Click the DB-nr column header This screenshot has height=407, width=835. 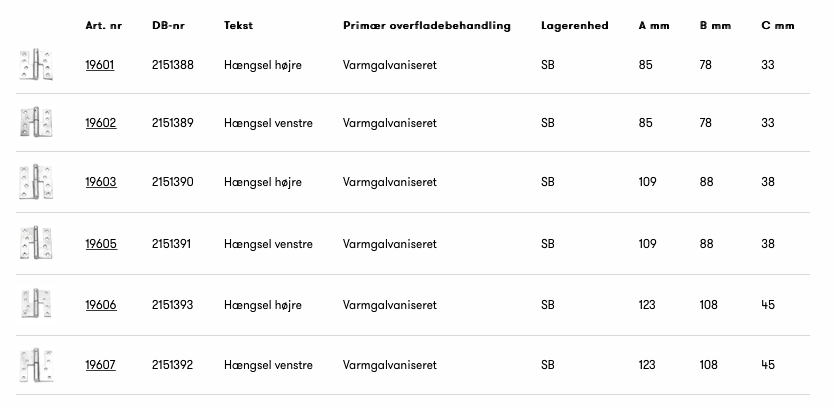coord(168,25)
